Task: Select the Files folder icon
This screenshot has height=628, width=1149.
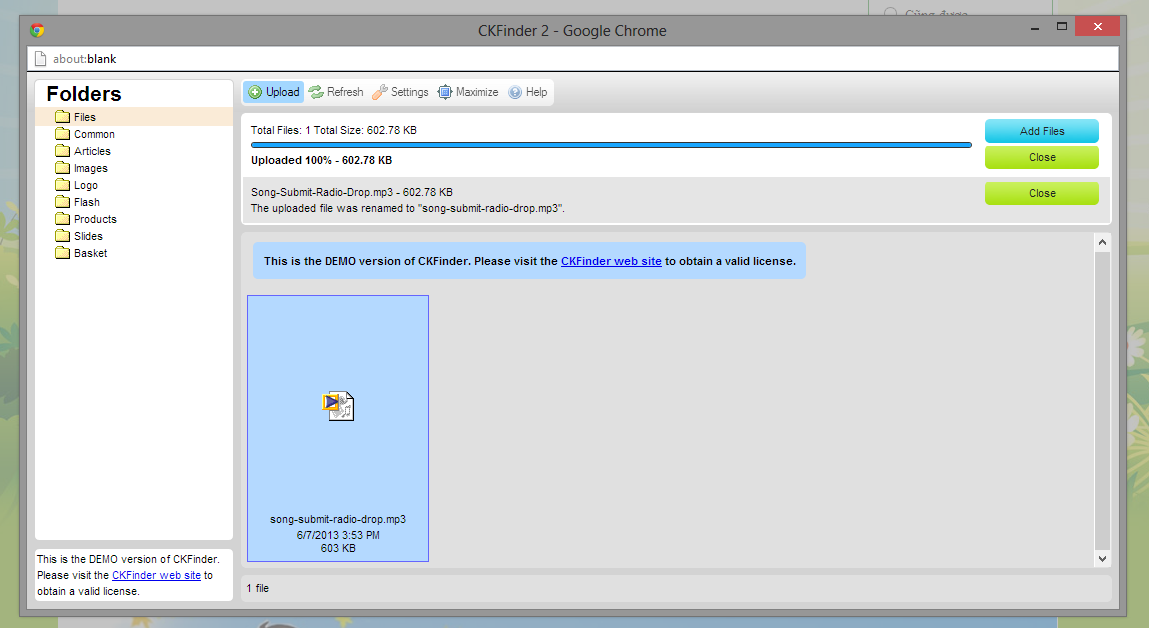Action: [x=62, y=117]
